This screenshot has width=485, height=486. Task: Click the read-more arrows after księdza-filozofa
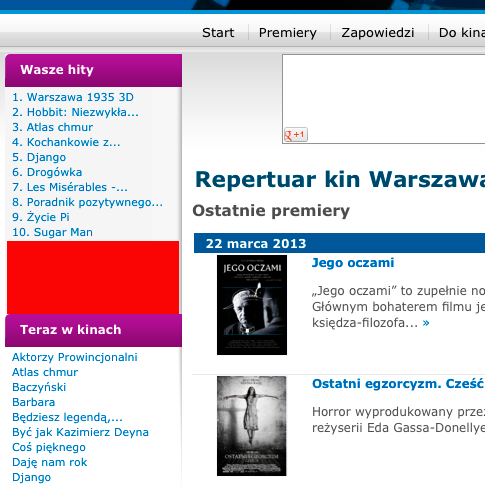point(426,323)
